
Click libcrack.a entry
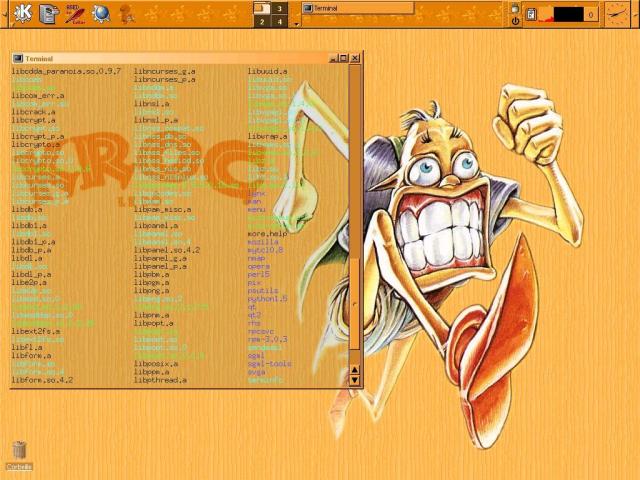coord(33,112)
